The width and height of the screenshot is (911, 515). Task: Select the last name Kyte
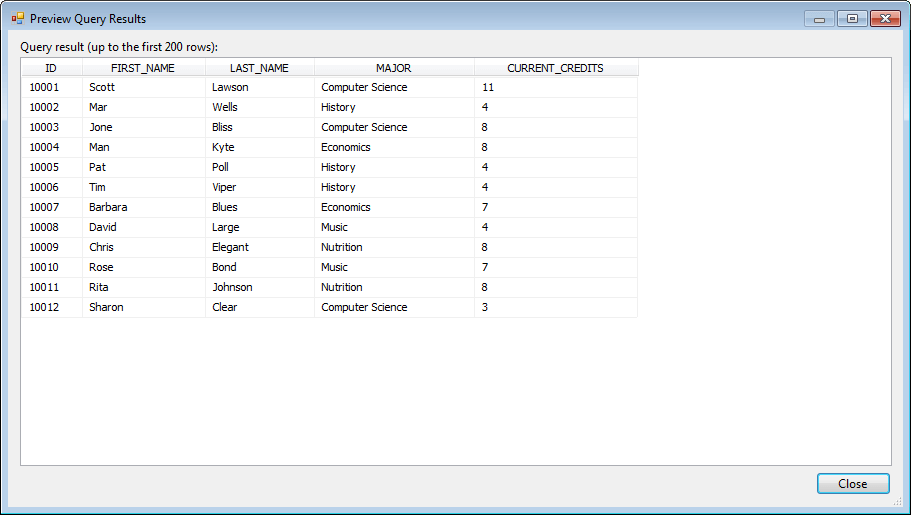(x=260, y=147)
